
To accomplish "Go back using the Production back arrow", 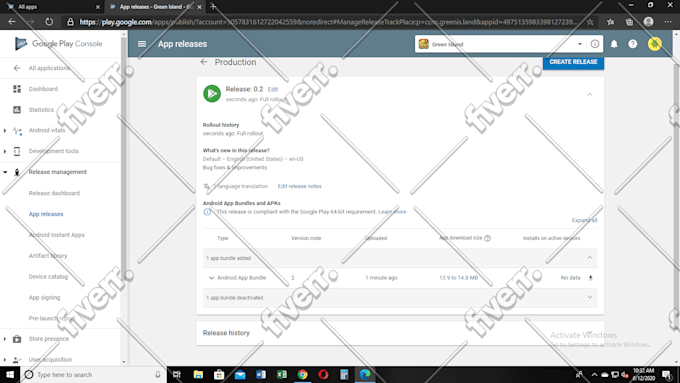I will point(204,62).
